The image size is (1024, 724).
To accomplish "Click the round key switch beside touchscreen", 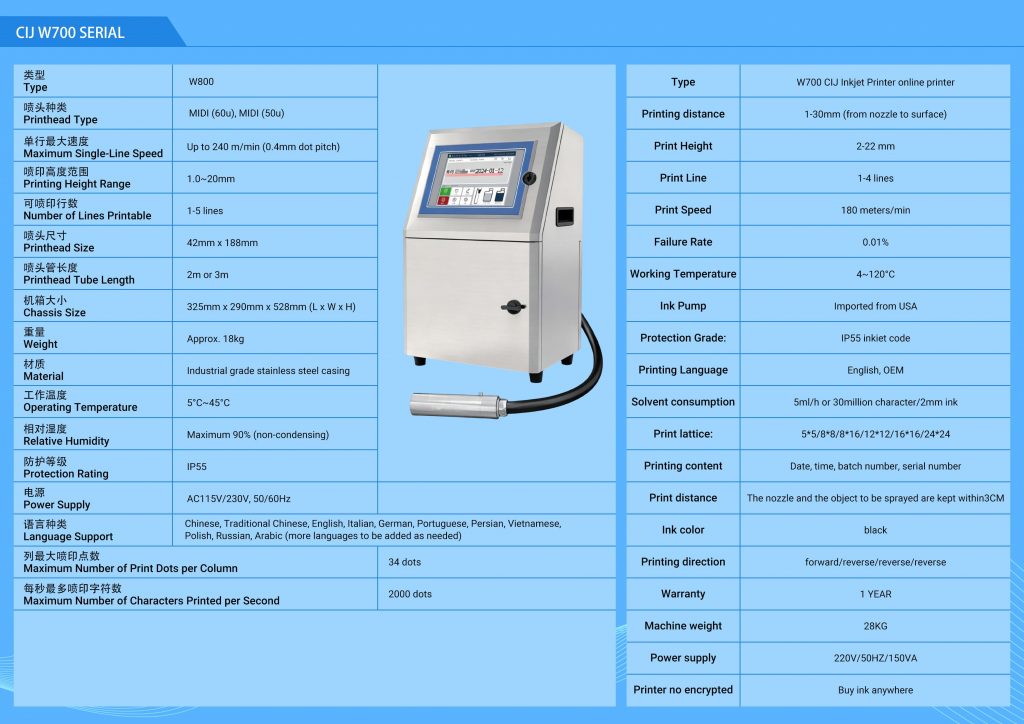I will coord(530,178).
